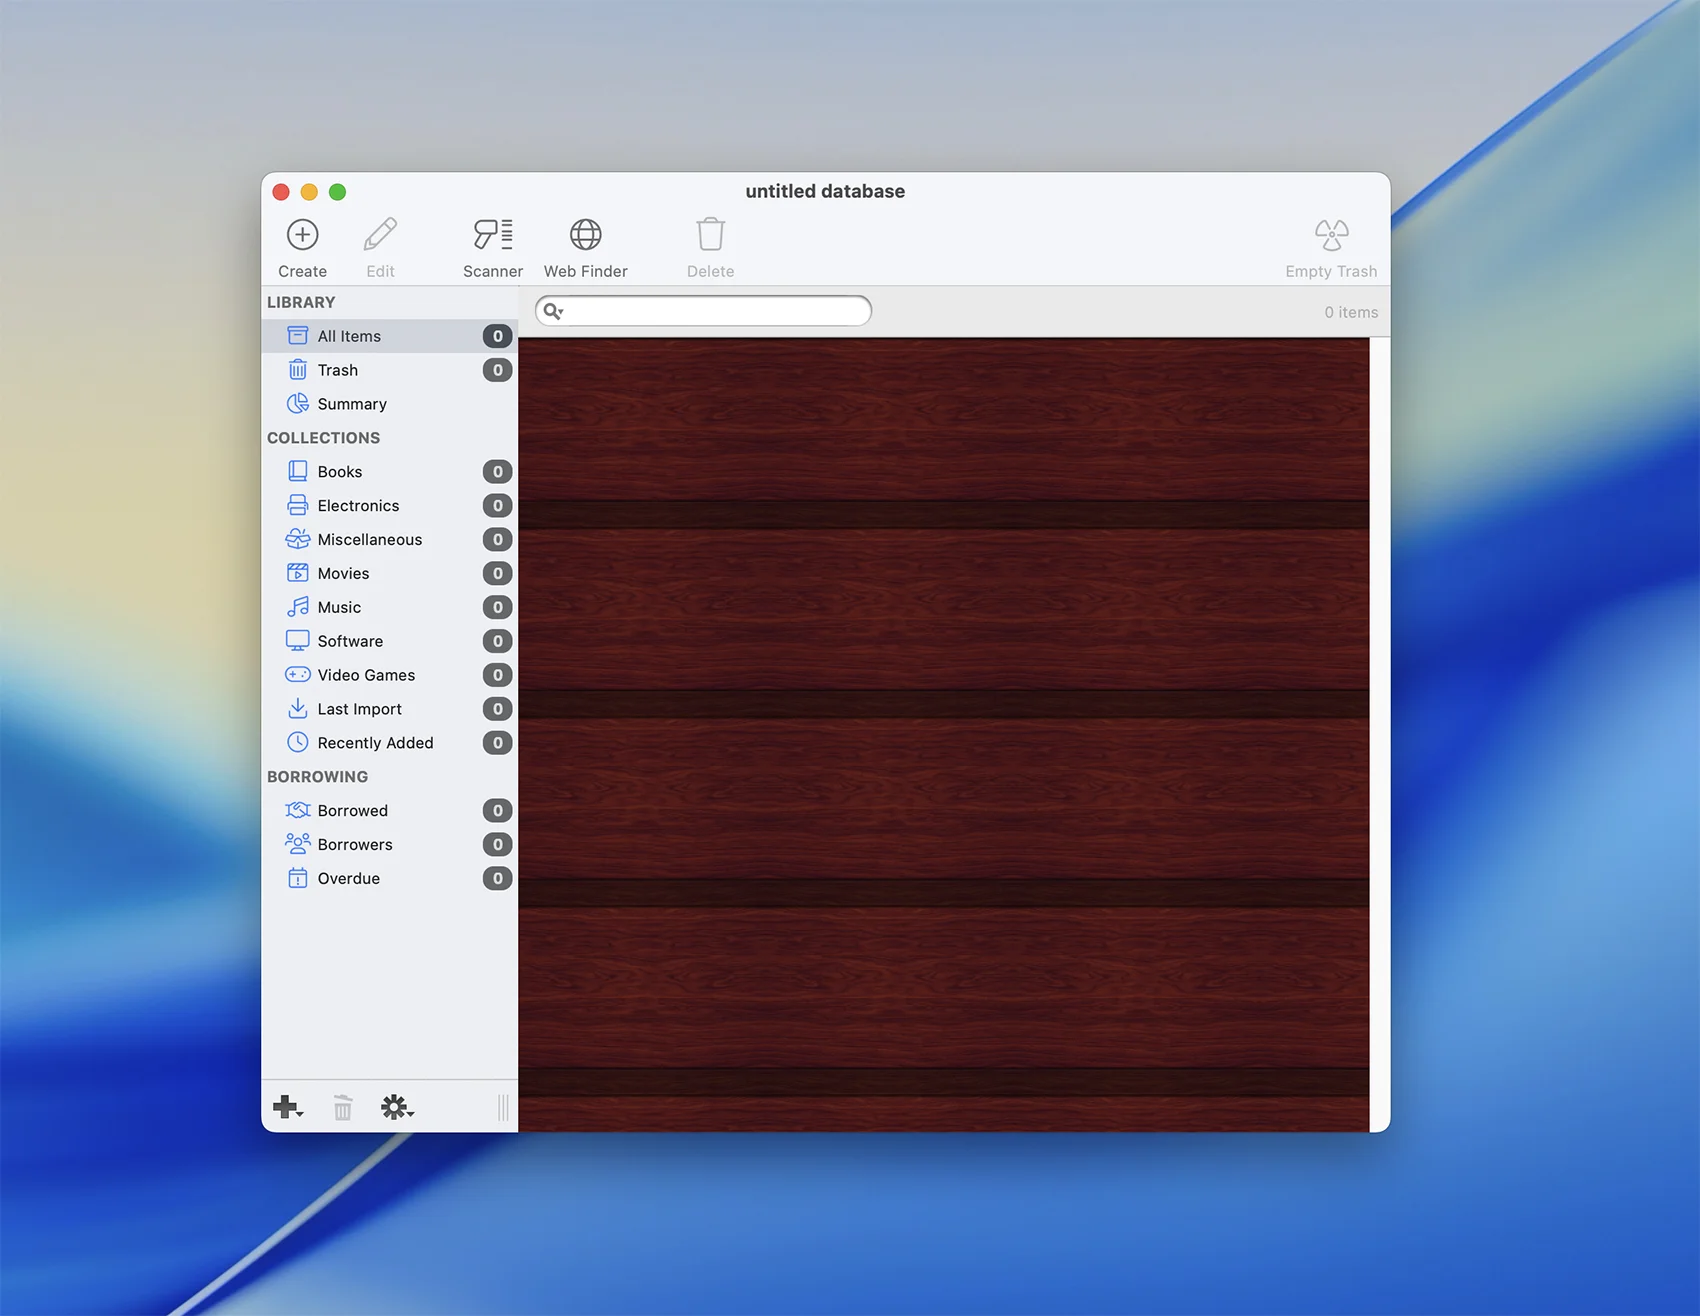Click the Delete trash can toolbar icon
This screenshot has width=1700, height=1316.
tap(710, 235)
